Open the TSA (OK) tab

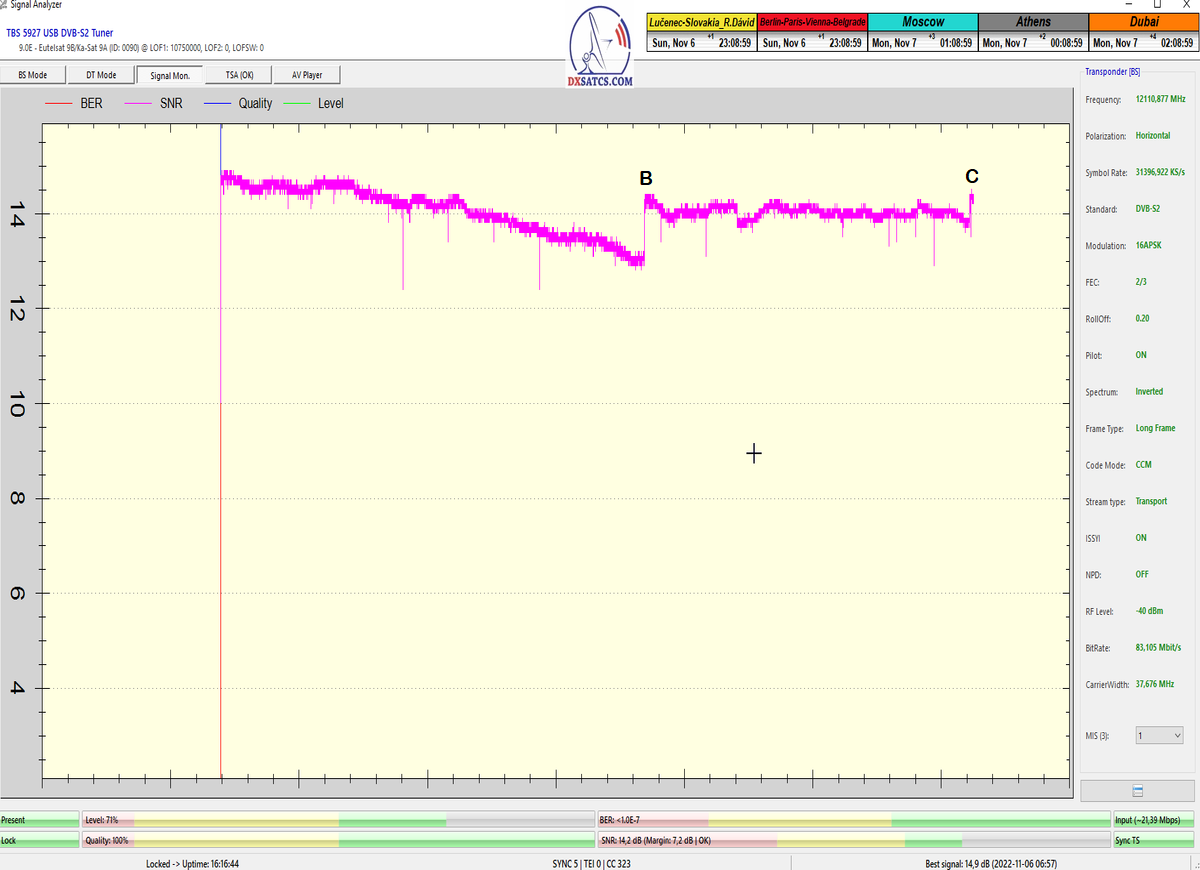point(238,75)
